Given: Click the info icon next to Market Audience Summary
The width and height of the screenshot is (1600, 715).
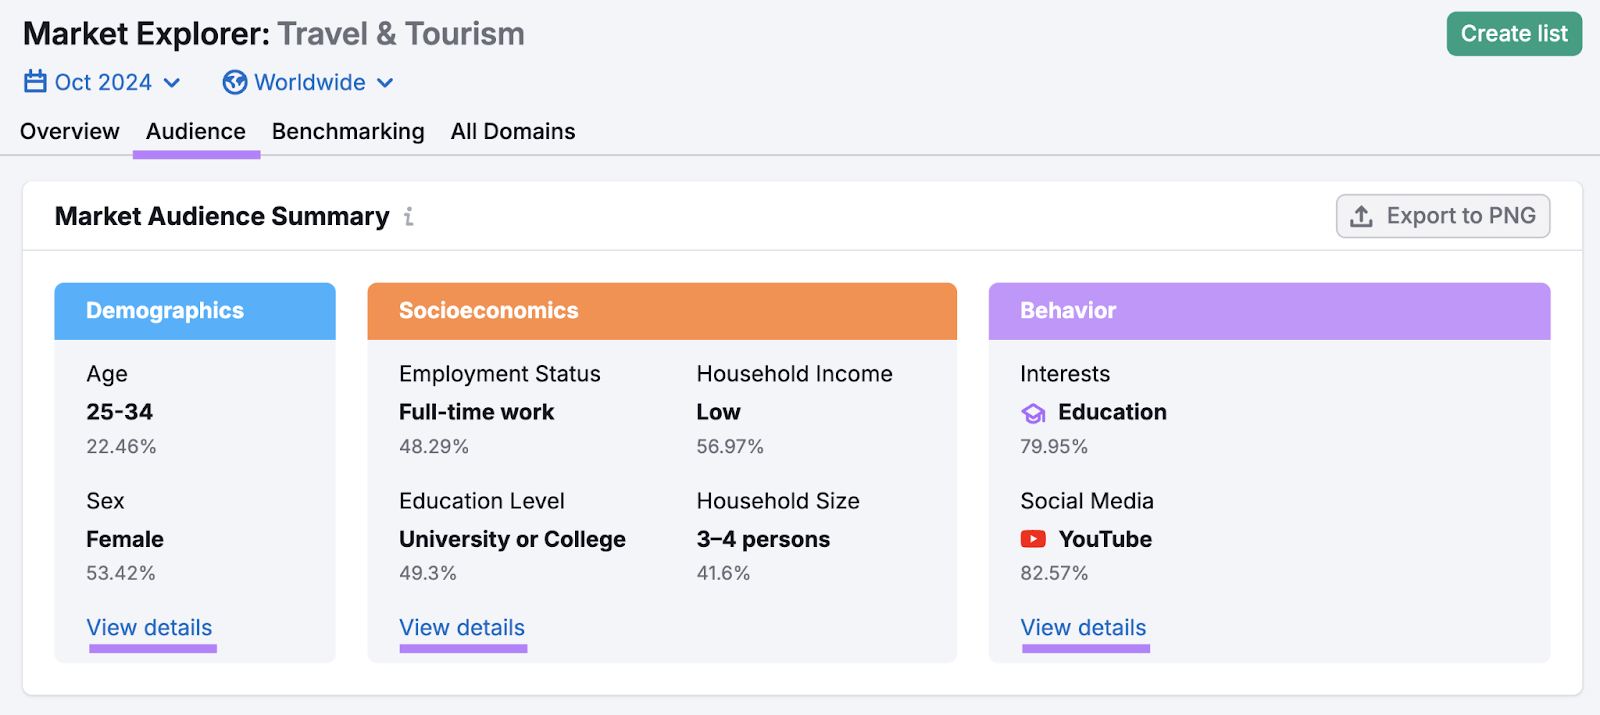Looking at the screenshot, I should pos(408,217).
